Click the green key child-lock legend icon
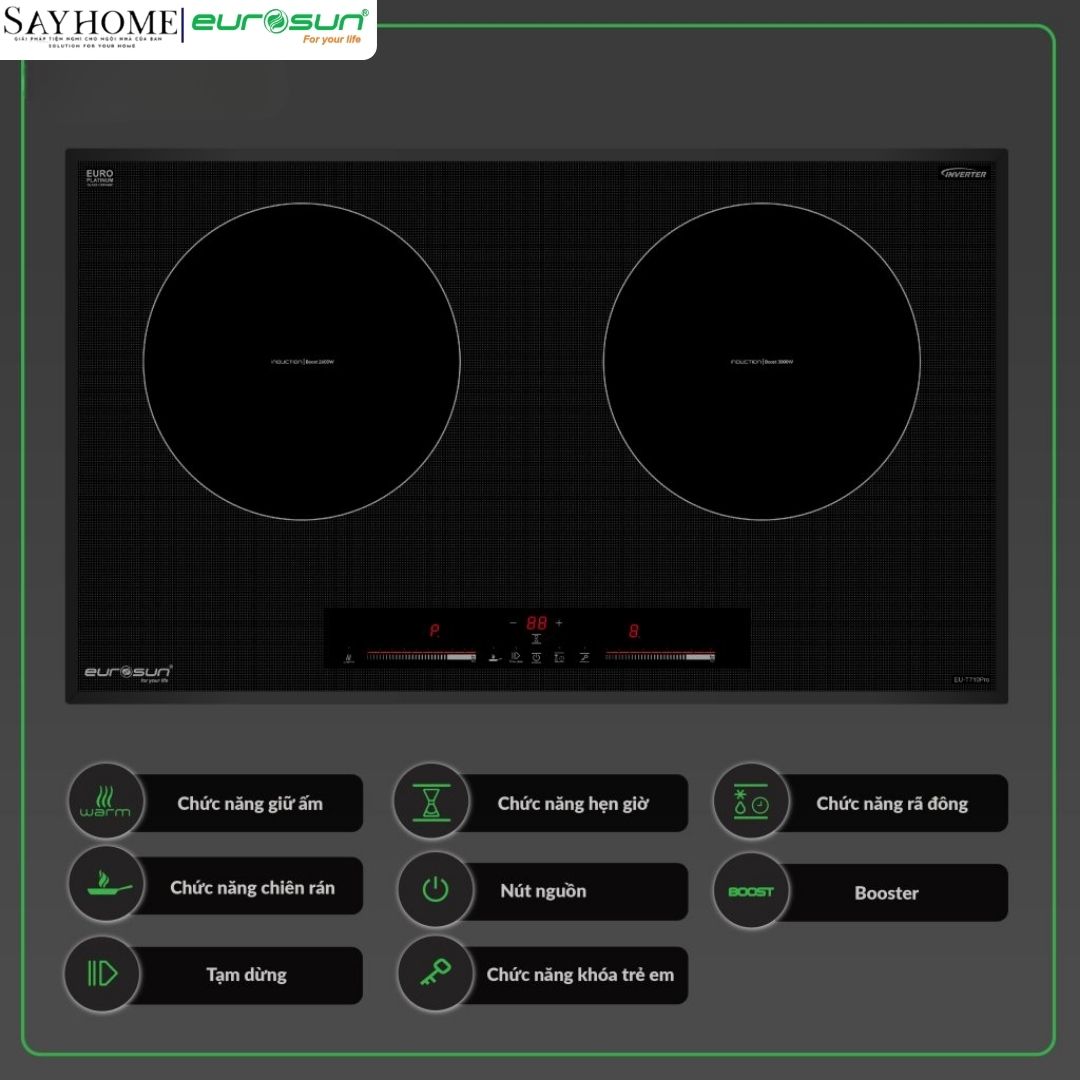This screenshot has height=1080, width=1080. 435,973
